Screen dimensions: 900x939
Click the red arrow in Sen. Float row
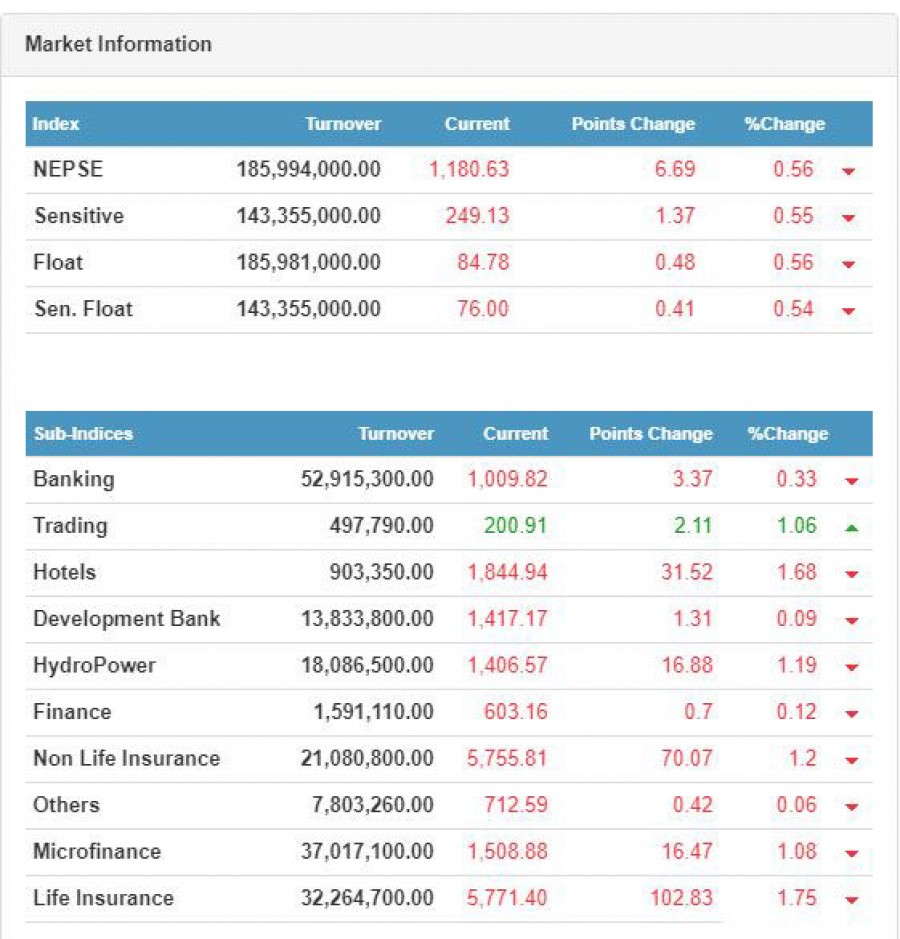click(x=849, y=311)
